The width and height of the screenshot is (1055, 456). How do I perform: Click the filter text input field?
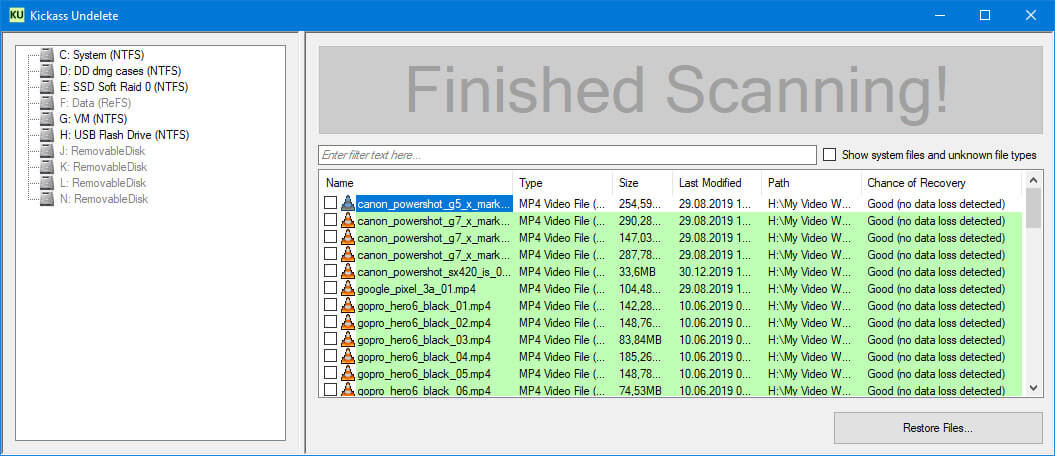(567, 155)
